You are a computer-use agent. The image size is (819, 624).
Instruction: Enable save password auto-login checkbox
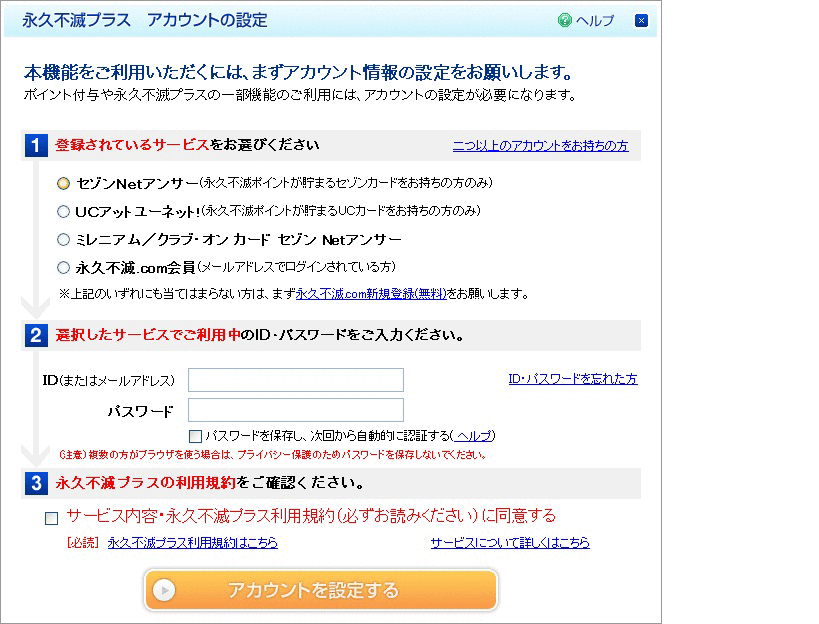pyautogui.click(x=195, y=436)
